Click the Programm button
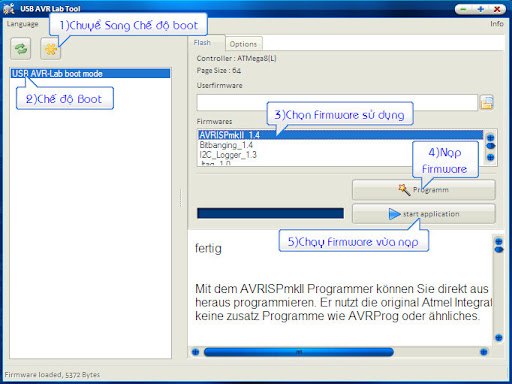512x384 pixels. (424, 190)
